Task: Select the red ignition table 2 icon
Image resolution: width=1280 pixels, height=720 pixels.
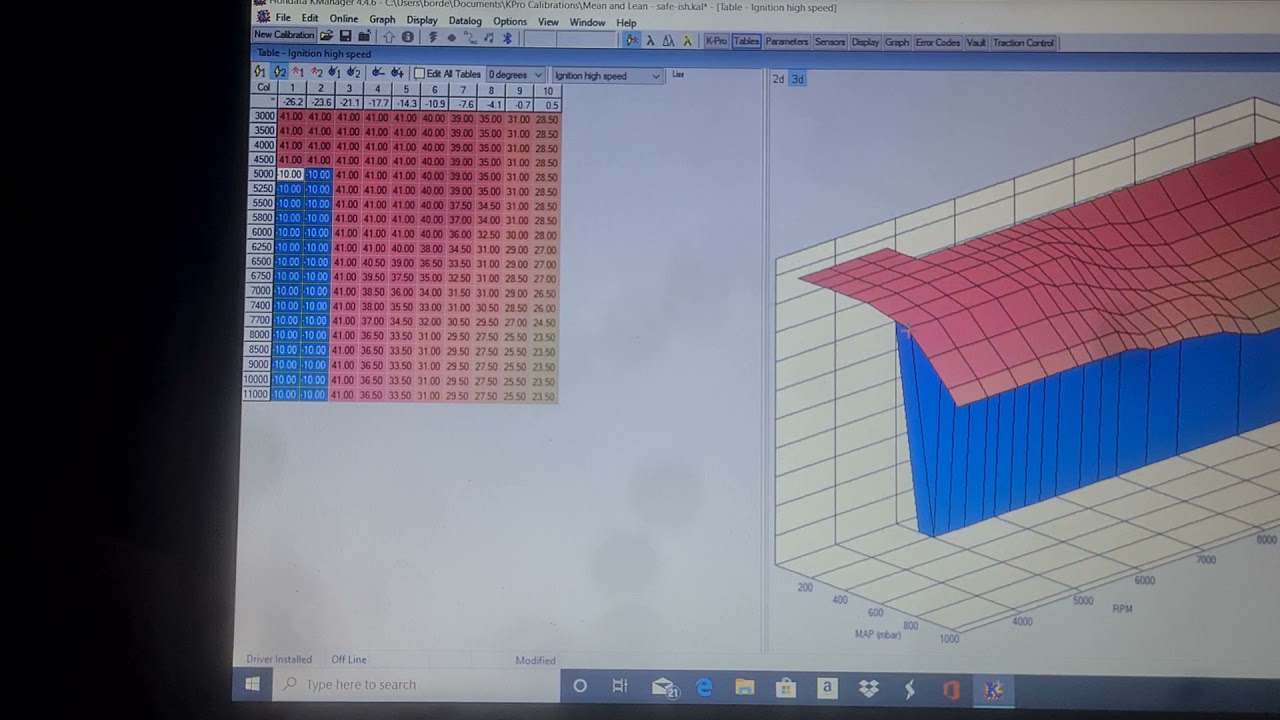Action: 317,72
